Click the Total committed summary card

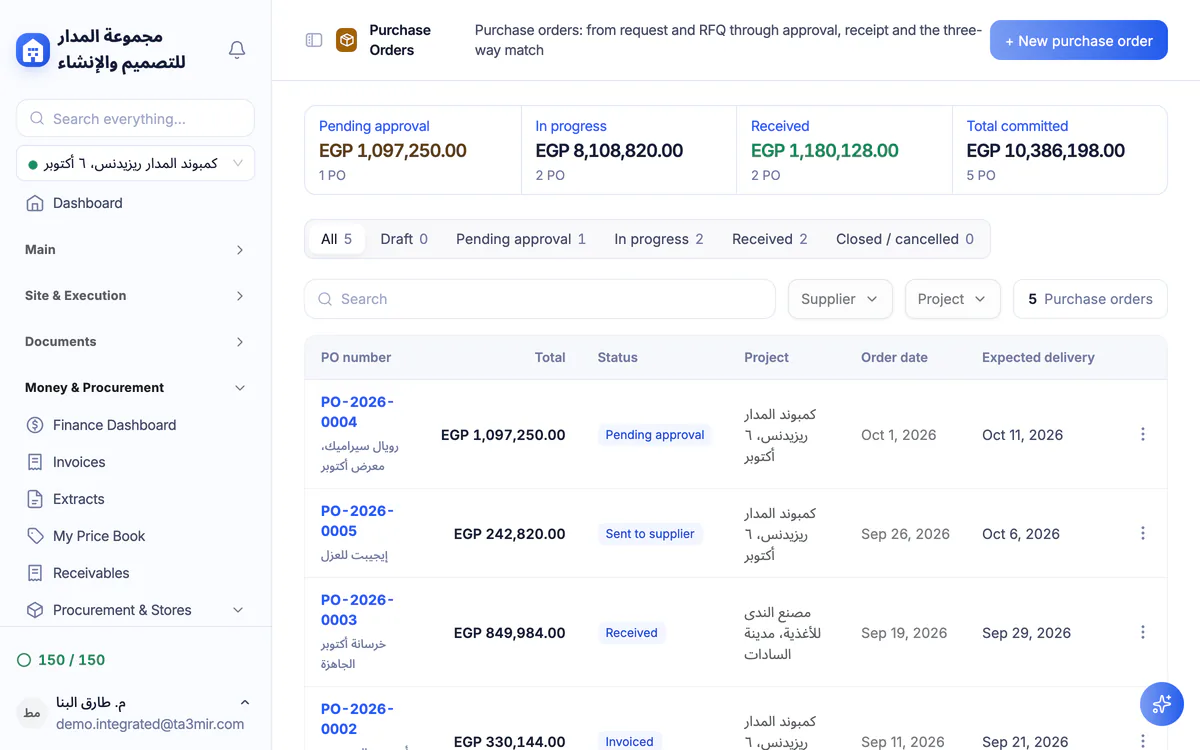click(1060, 150)
